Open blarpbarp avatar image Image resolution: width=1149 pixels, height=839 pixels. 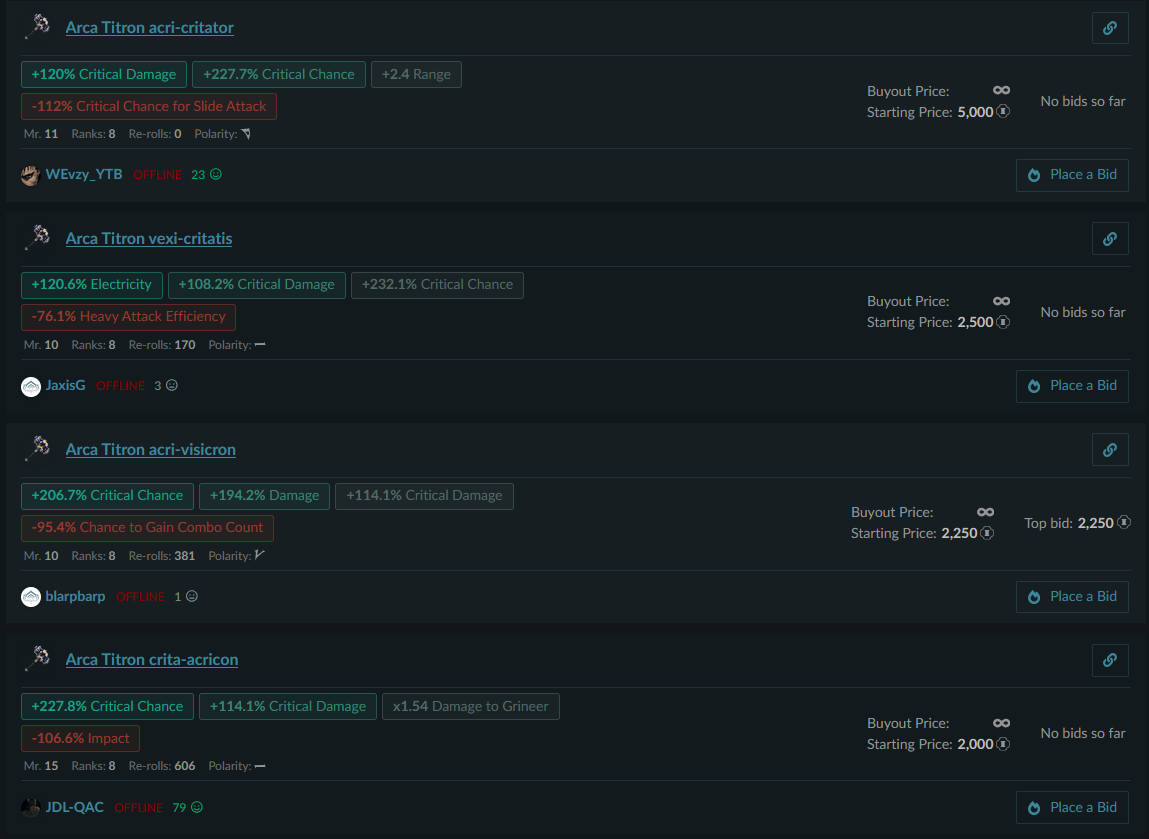[30, 597]
